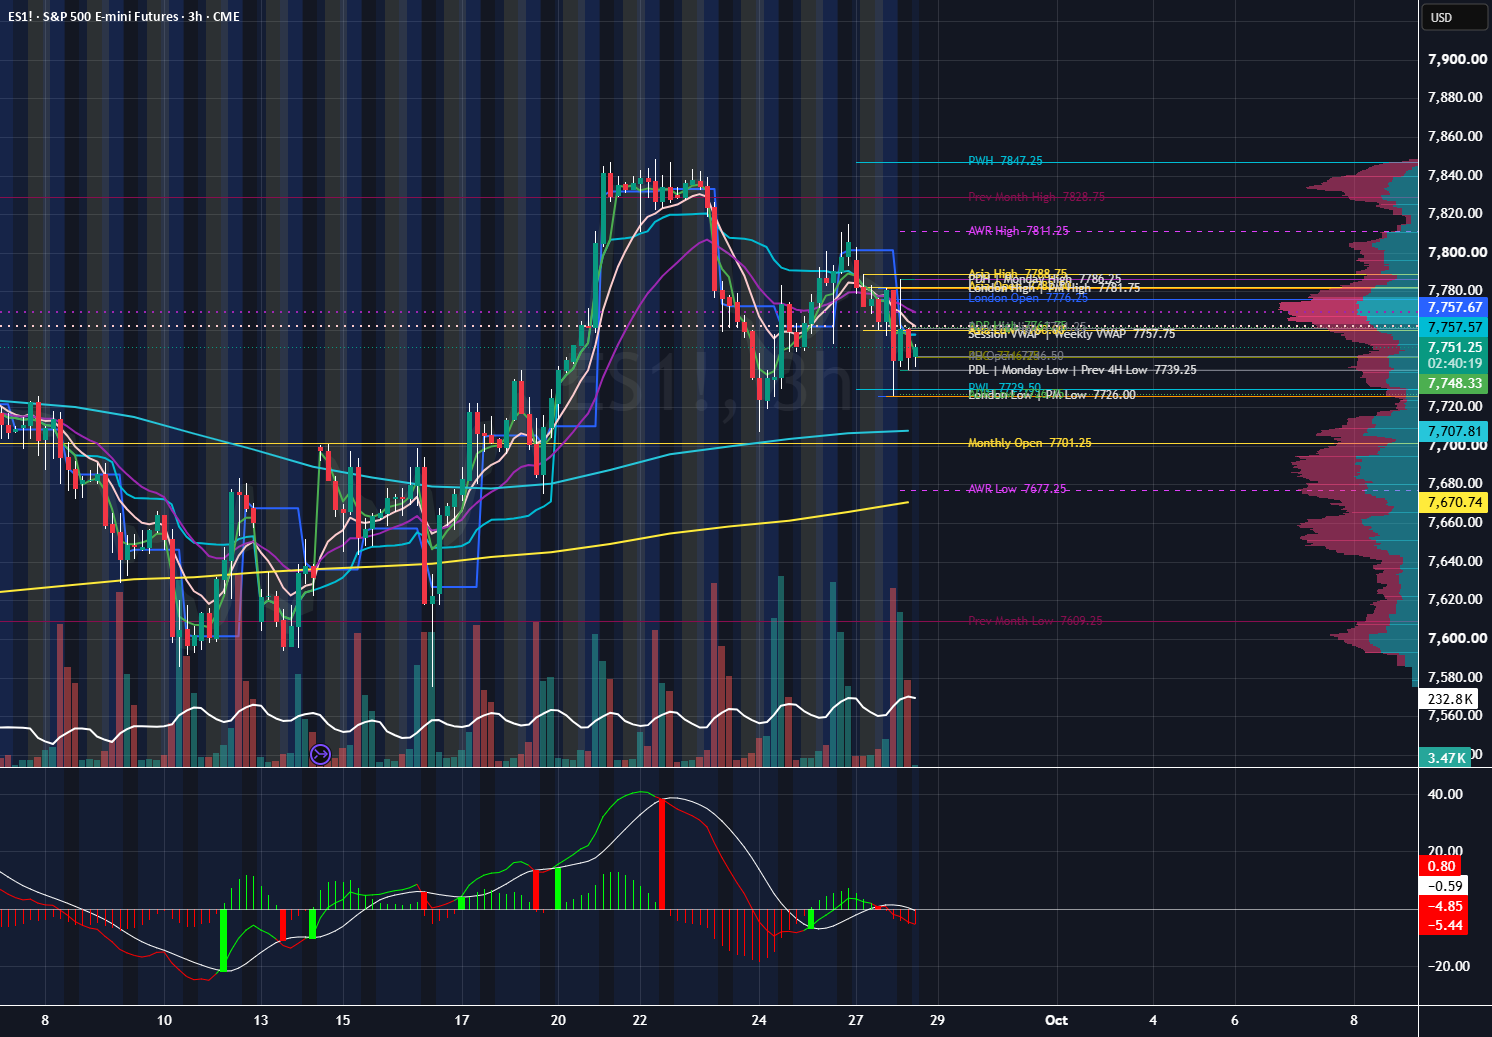This screenshot has height=1037, width=1492.
Task: Select the London Low | PM Low 7726.00 label
Action: [x=1051, y=395]
